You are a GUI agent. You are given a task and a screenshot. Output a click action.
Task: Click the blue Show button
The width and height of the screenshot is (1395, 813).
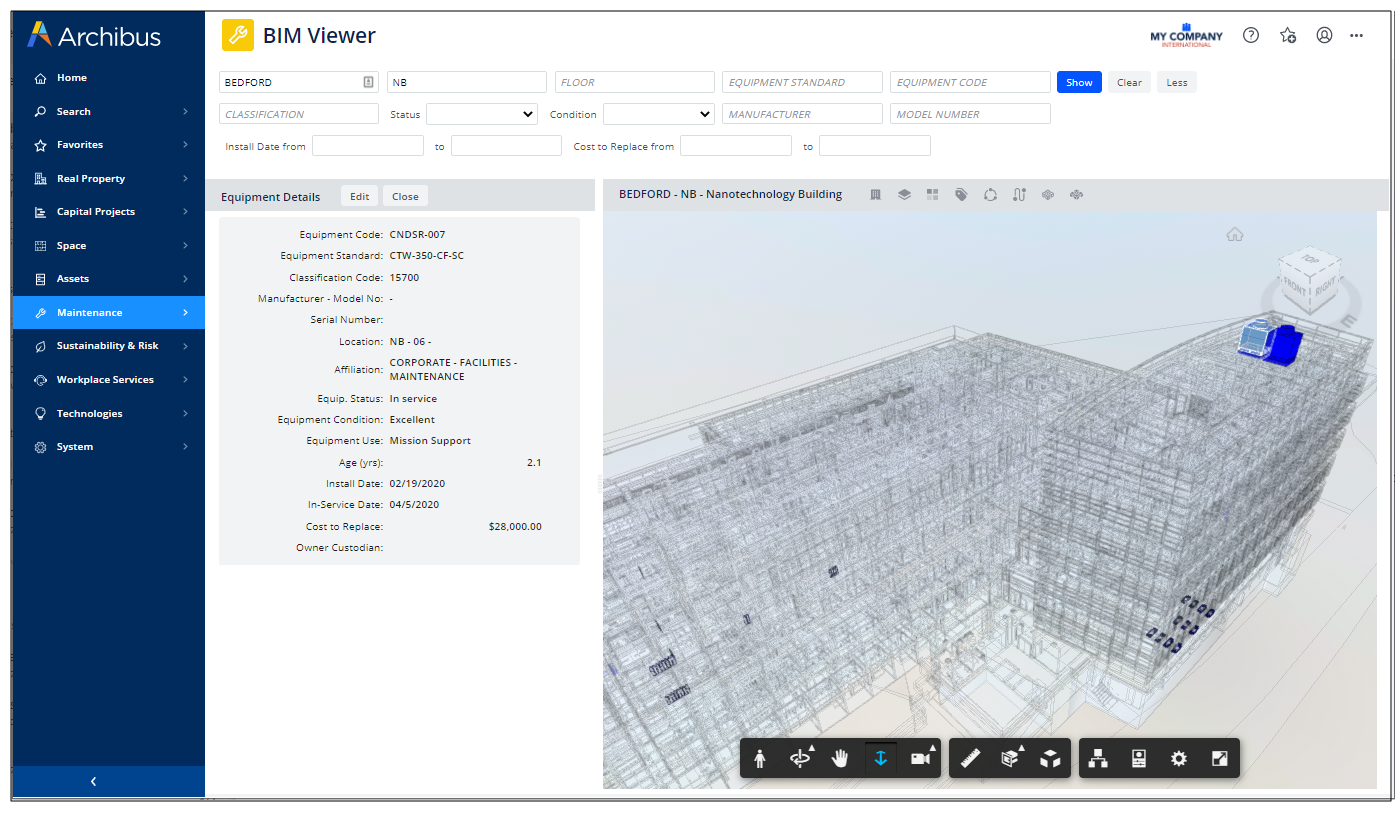(1079, 83)
